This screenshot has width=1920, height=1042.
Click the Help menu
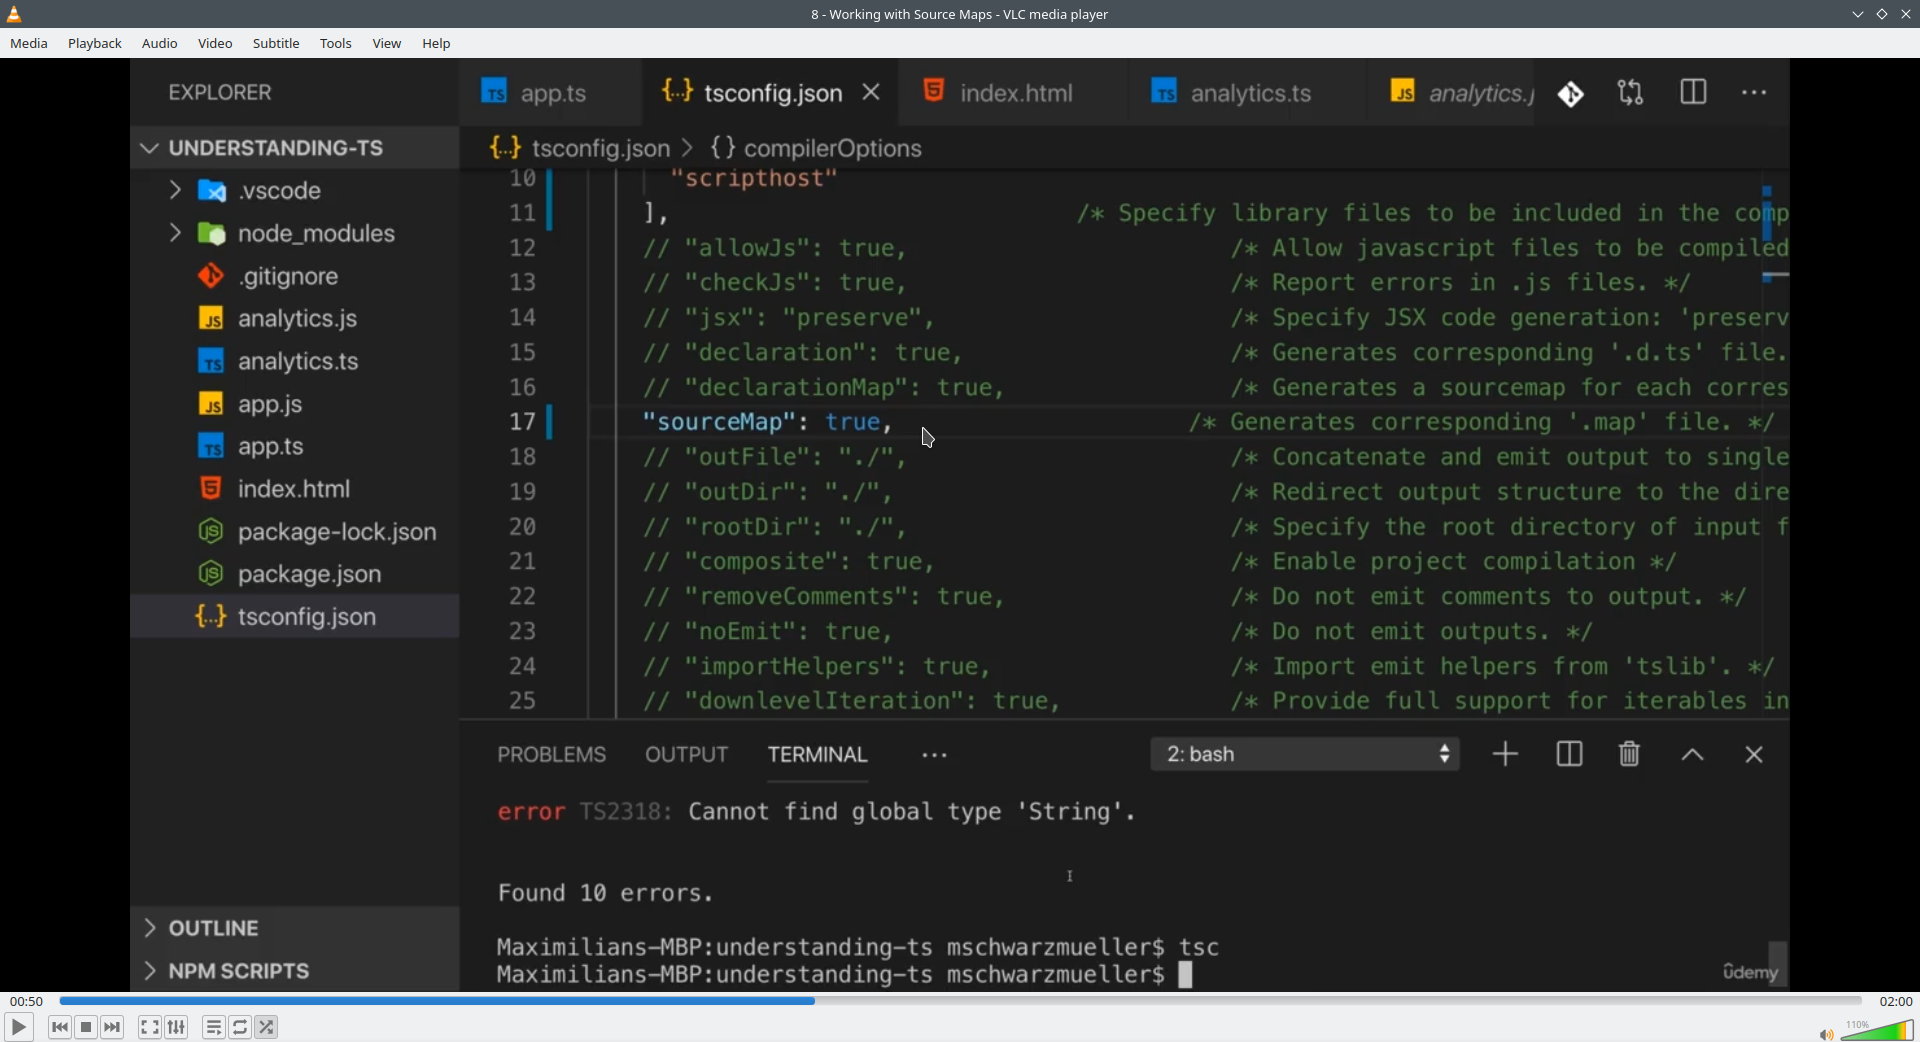coord(436,44)
